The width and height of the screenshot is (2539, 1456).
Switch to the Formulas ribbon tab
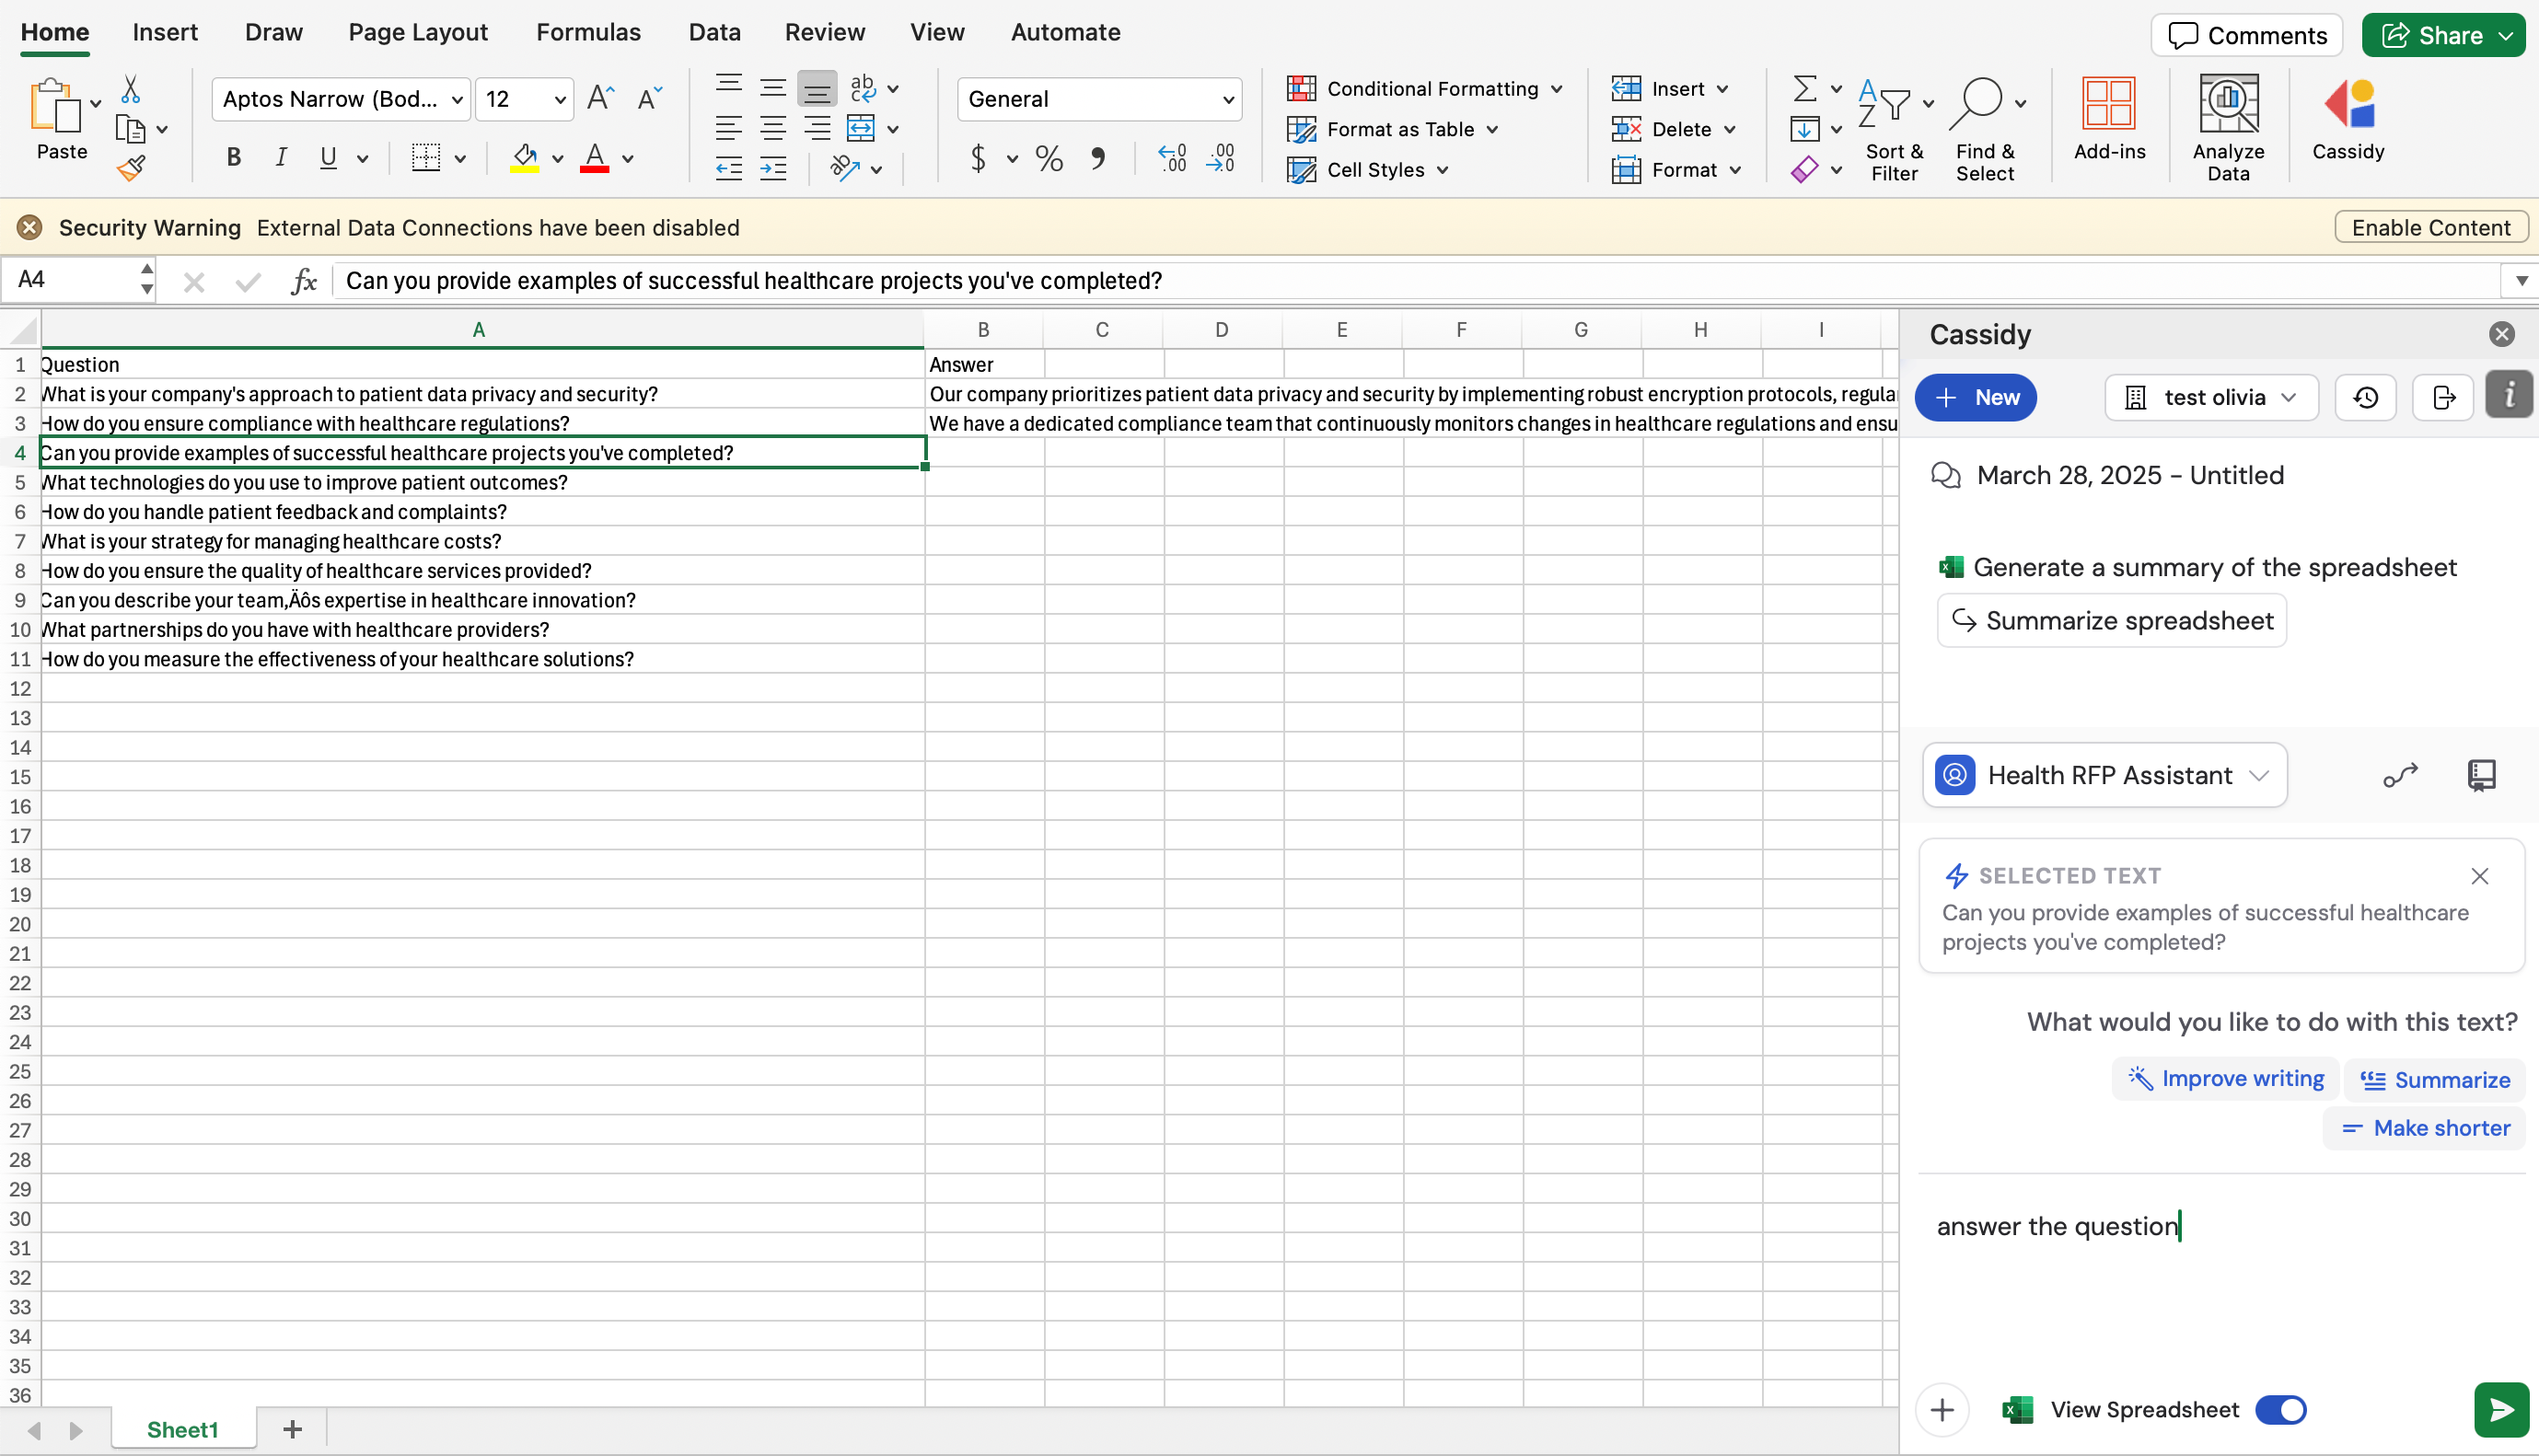pos(588,32)
